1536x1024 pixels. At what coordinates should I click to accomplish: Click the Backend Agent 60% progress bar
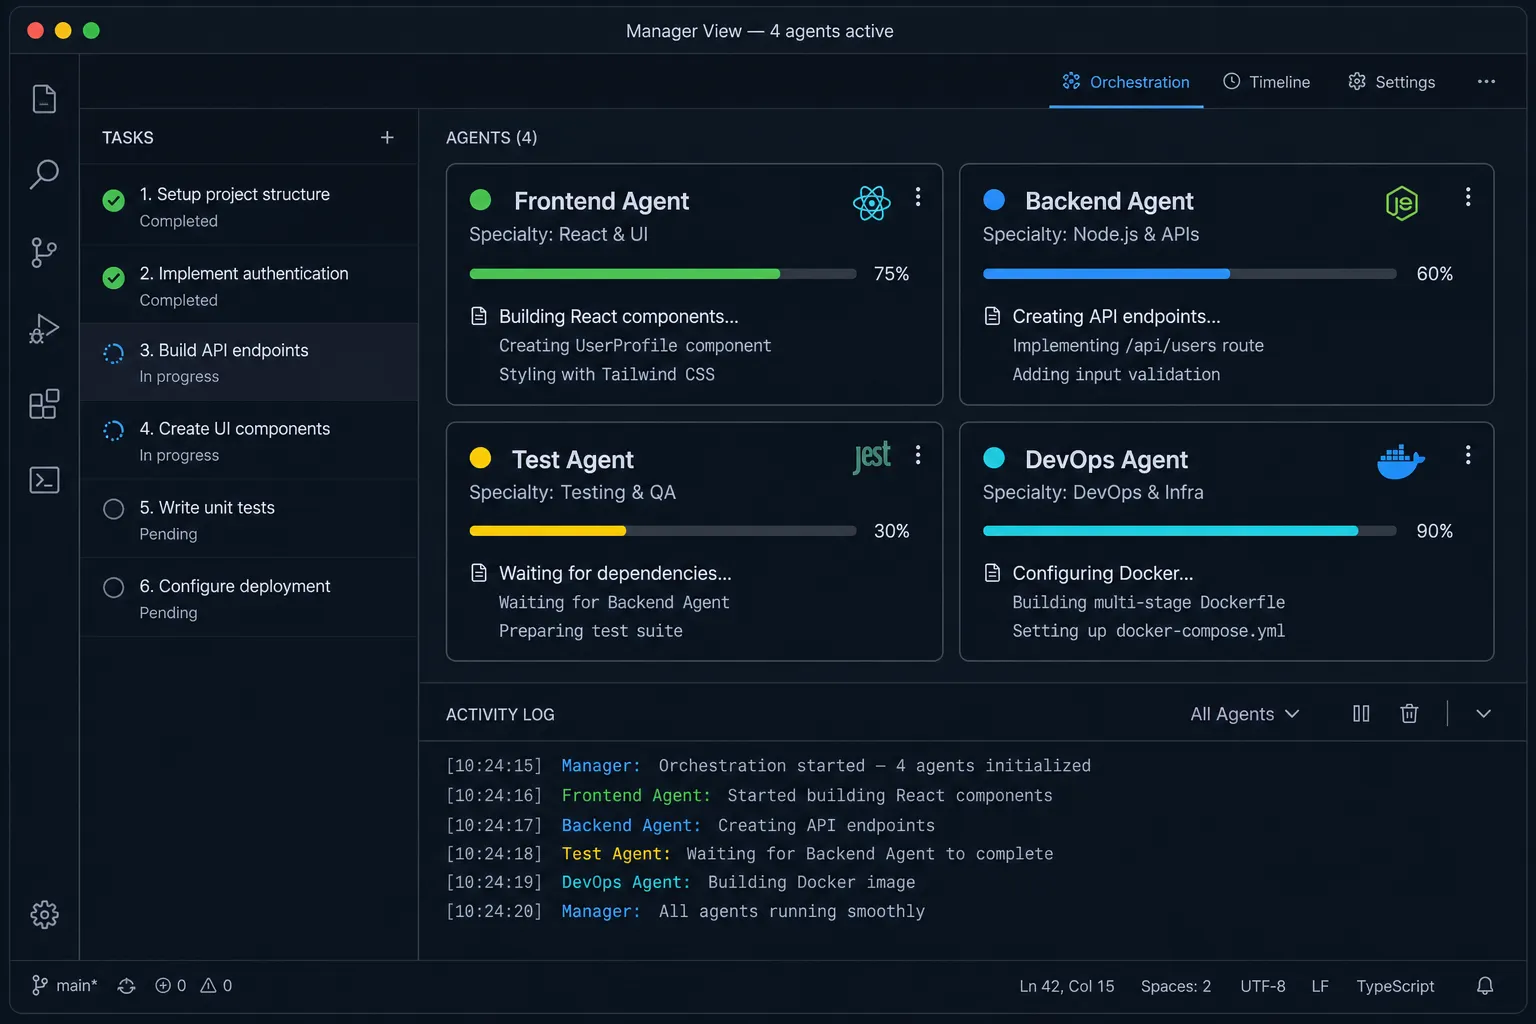point(1189,273)
